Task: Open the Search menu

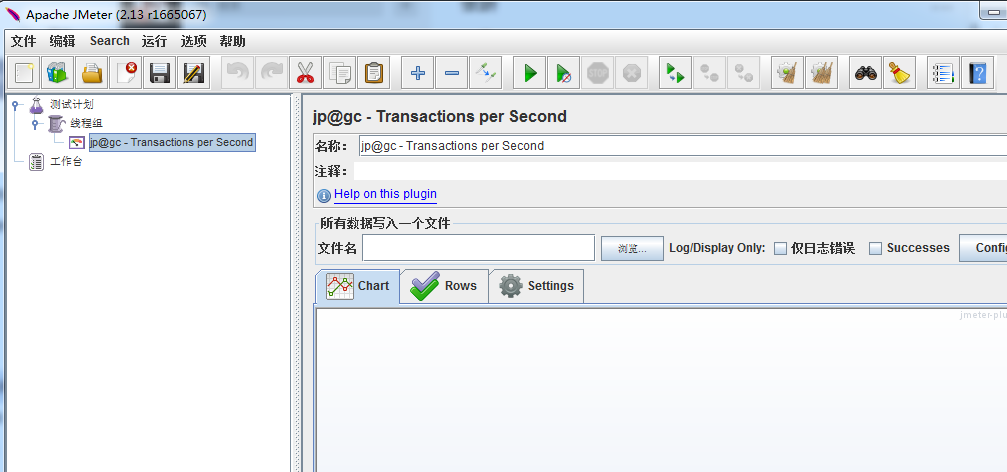Action: click(109, 41)
